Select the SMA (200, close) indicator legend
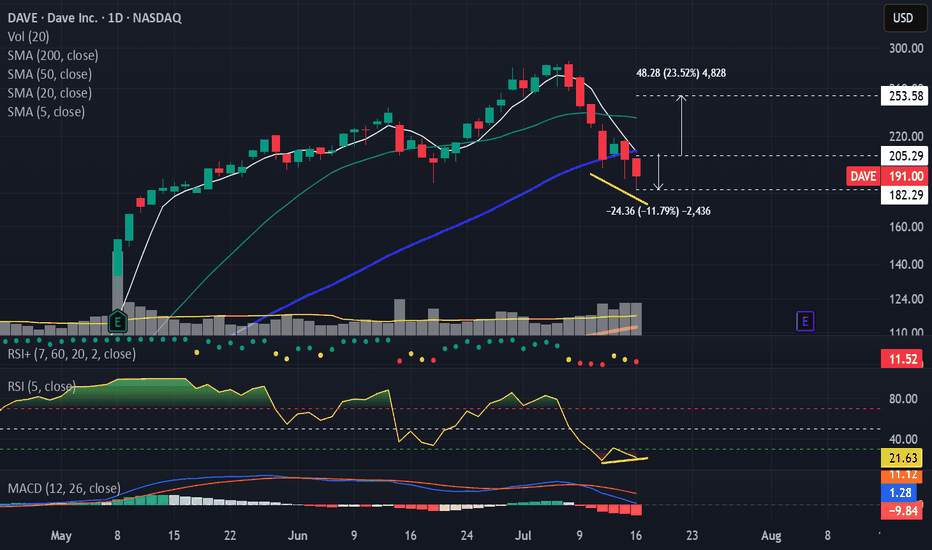 pyautogui.click(x=62, y=55)
